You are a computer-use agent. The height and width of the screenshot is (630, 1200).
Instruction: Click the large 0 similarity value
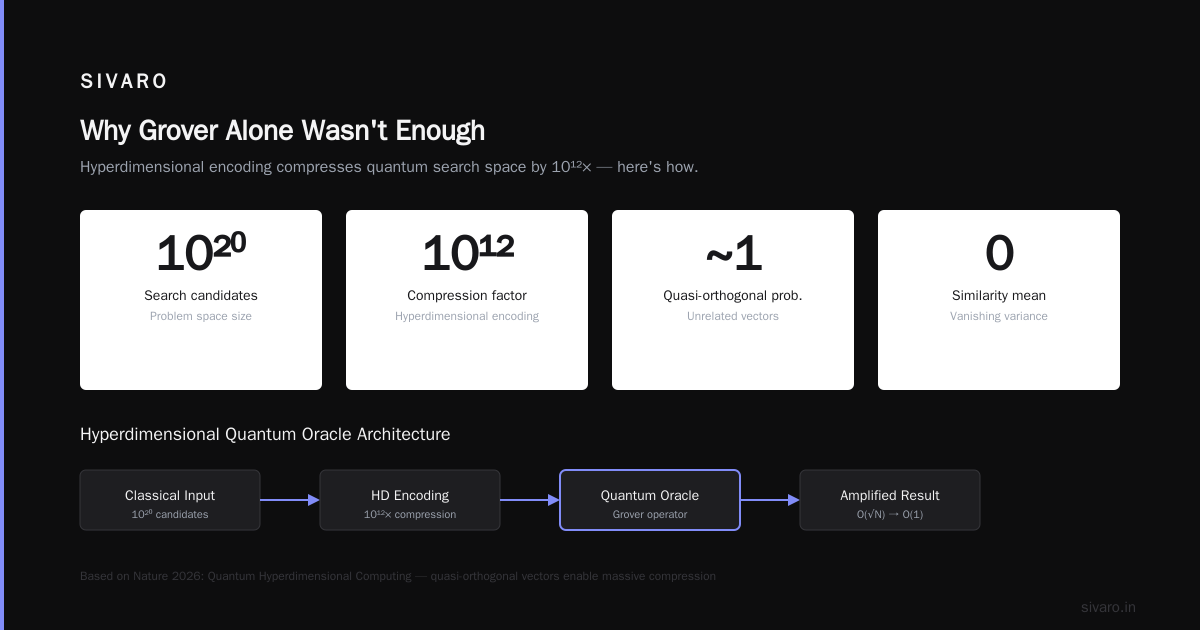click(x=999, y=254)
